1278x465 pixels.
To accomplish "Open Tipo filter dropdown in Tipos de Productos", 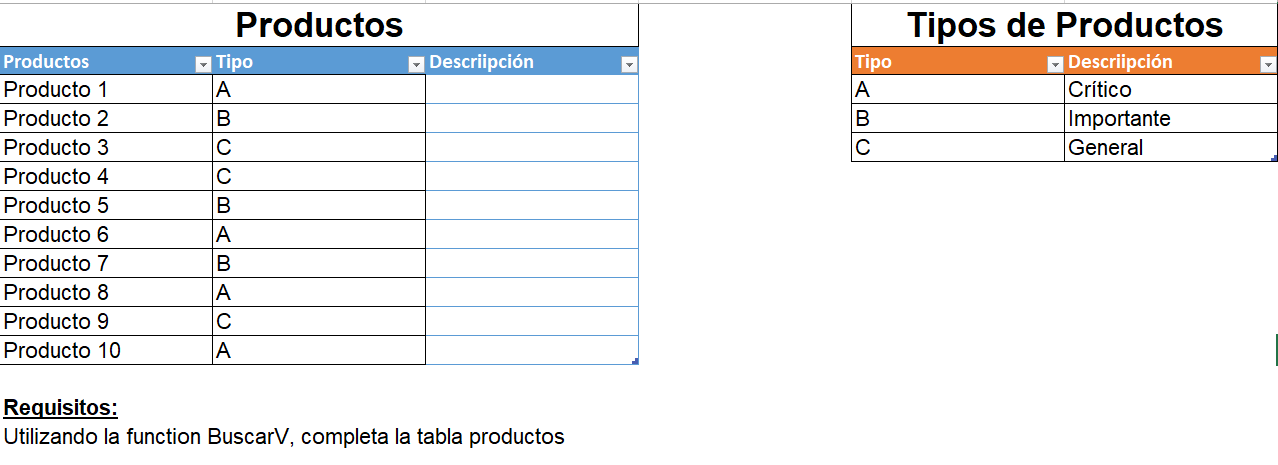I will pos(1055,65).
